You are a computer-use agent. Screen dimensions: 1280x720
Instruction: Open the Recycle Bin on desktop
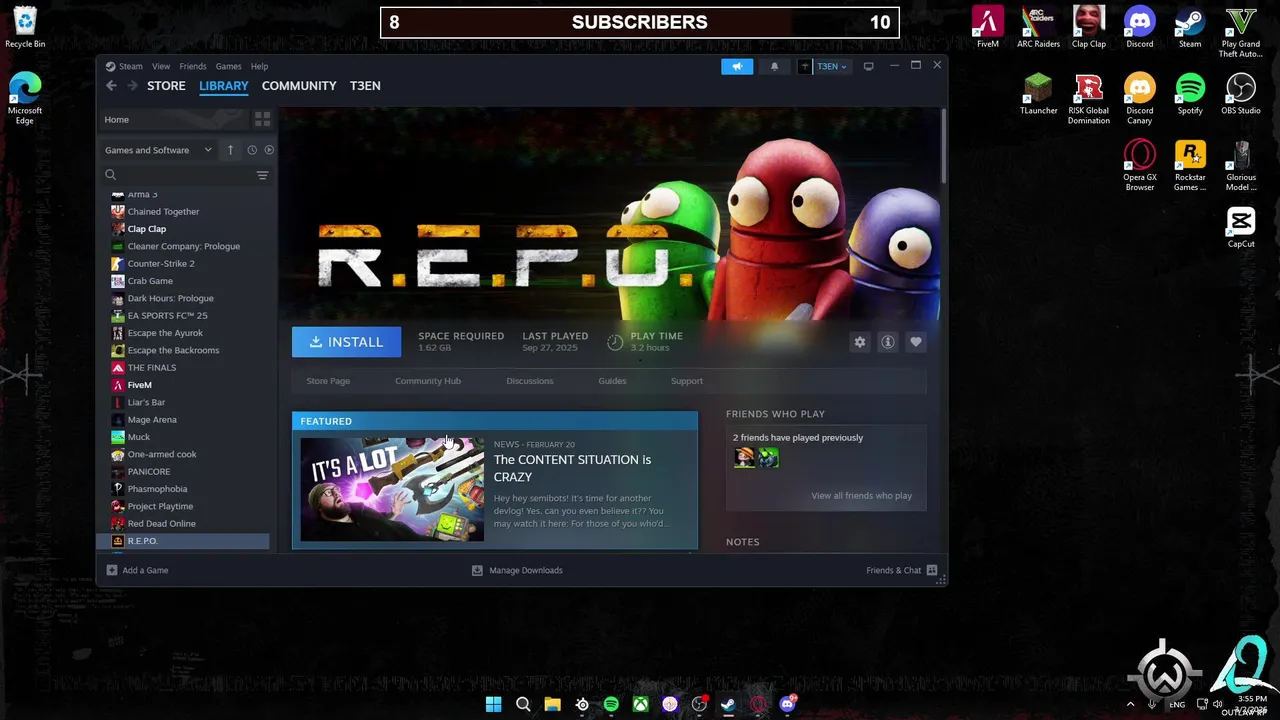point(25,27)
